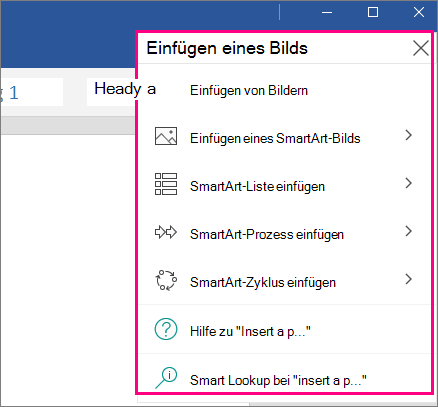Expand the SmartArt-Prozess einfügen submenu arrow
Image resolution: width=438 pixels, height=407 pixels.
tap(409, 231)
